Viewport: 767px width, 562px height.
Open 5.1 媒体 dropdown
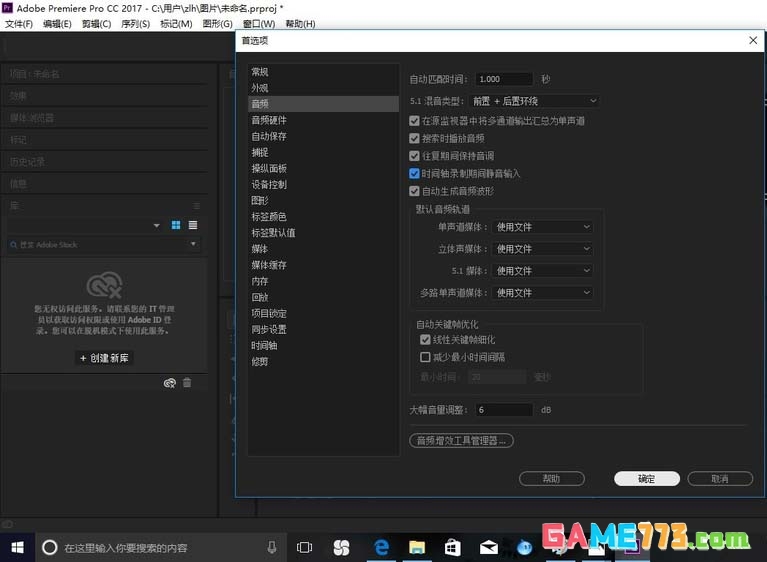pos(542,270)
